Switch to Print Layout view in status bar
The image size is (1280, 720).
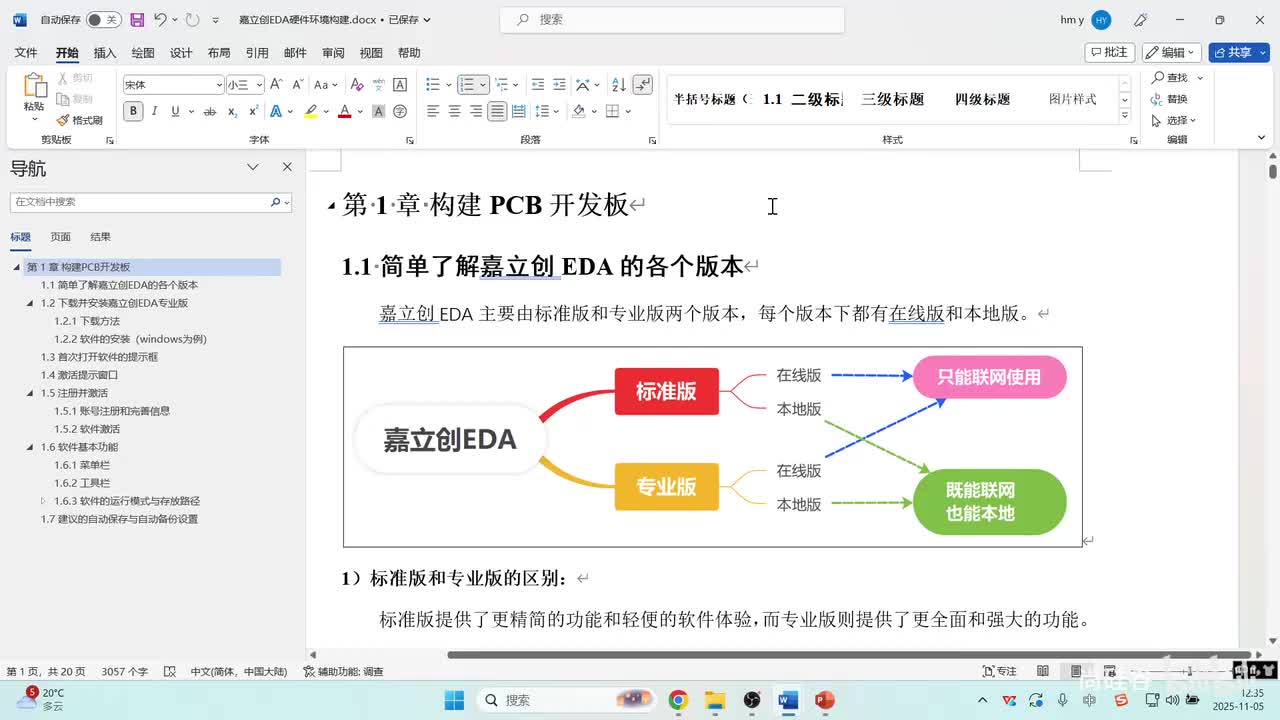1076,671
